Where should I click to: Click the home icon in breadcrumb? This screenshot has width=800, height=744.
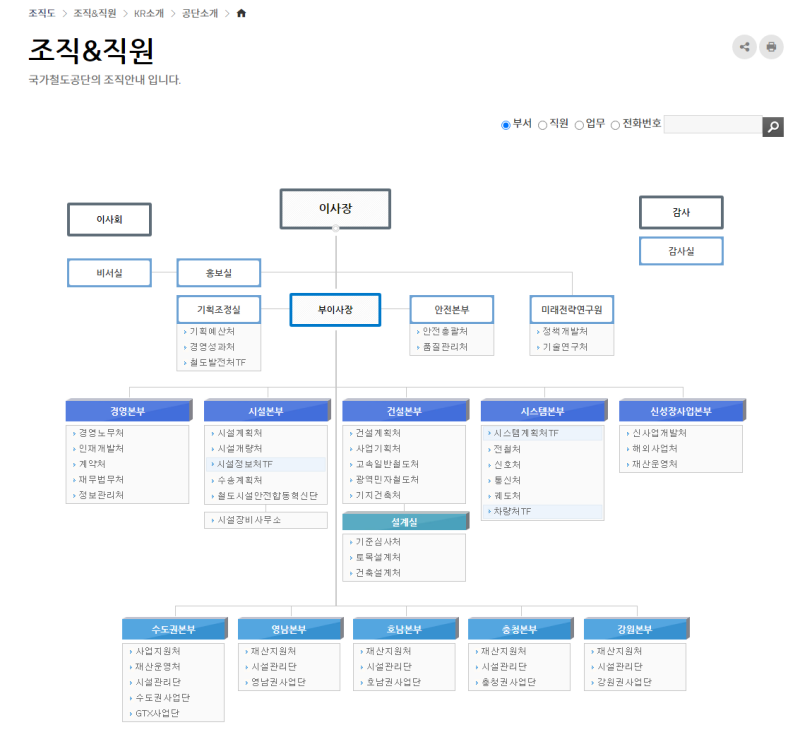(241, 13)
